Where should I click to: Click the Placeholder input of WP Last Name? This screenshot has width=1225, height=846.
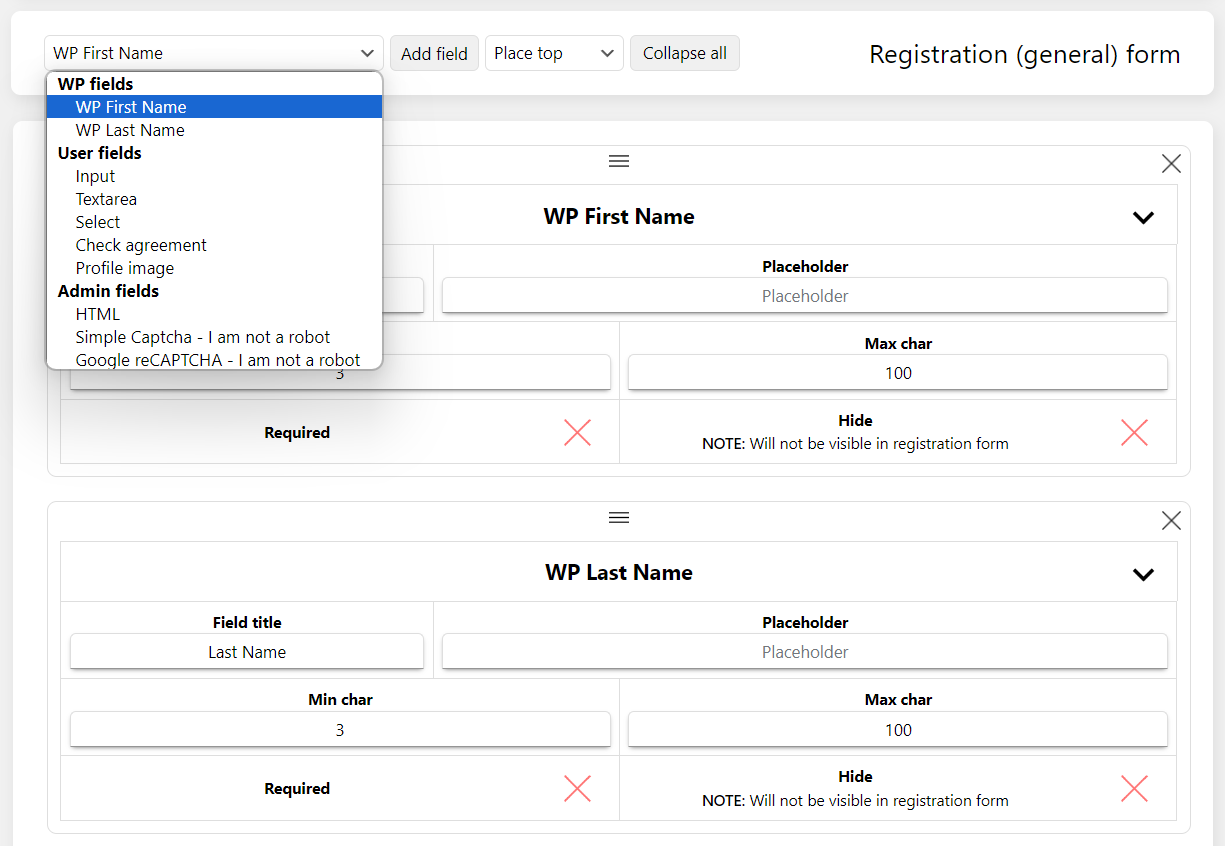[805, 652]
